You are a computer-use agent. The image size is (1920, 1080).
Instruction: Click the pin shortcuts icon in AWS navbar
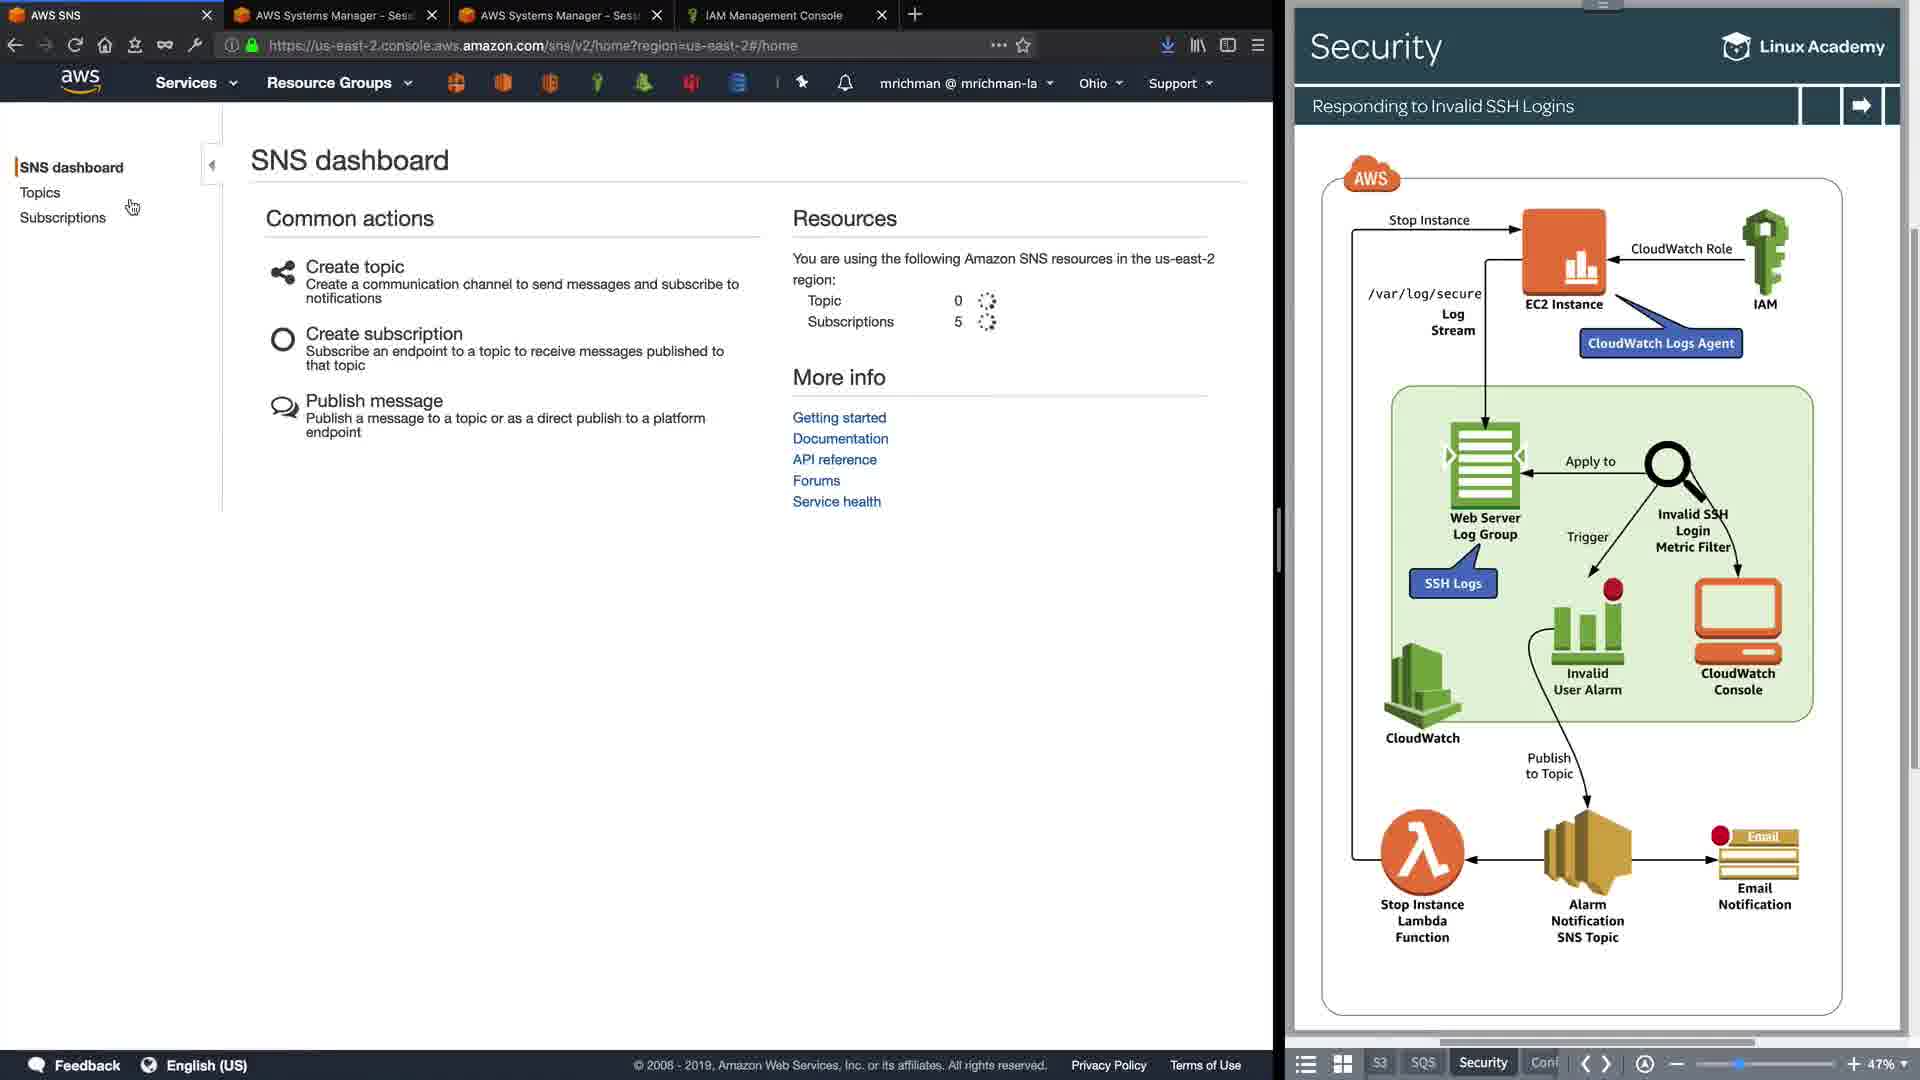(x=802, y=83)
